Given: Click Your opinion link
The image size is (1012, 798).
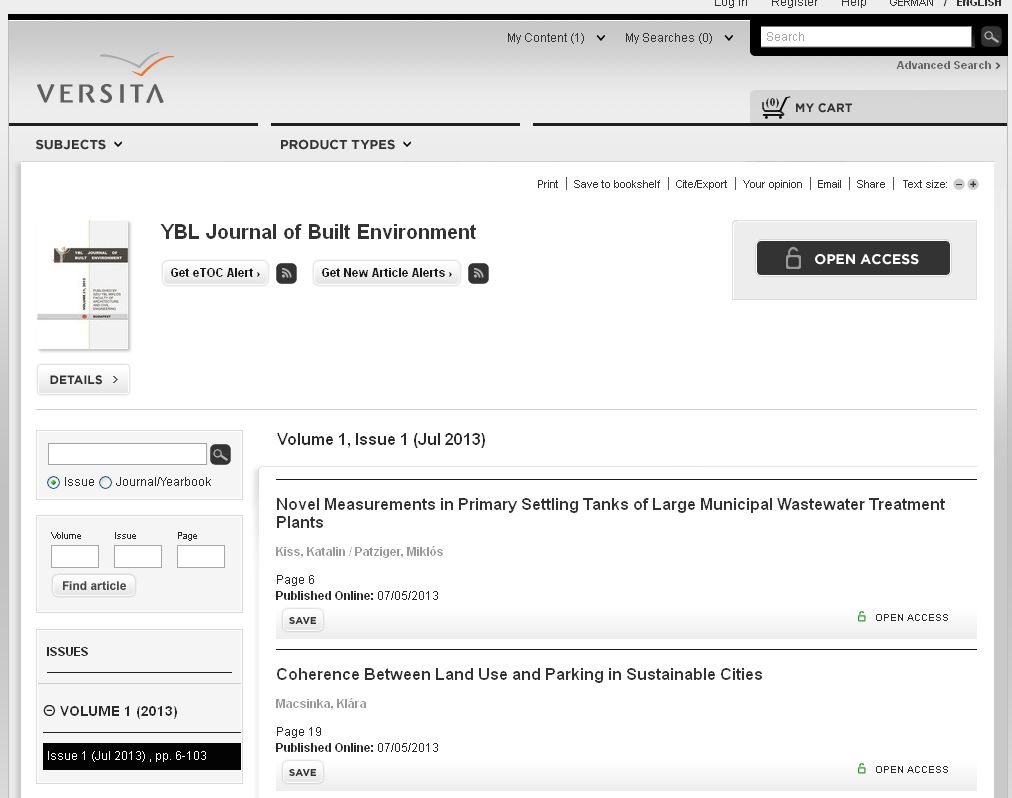Looking at the screenshot, I should tap(773, 185).
